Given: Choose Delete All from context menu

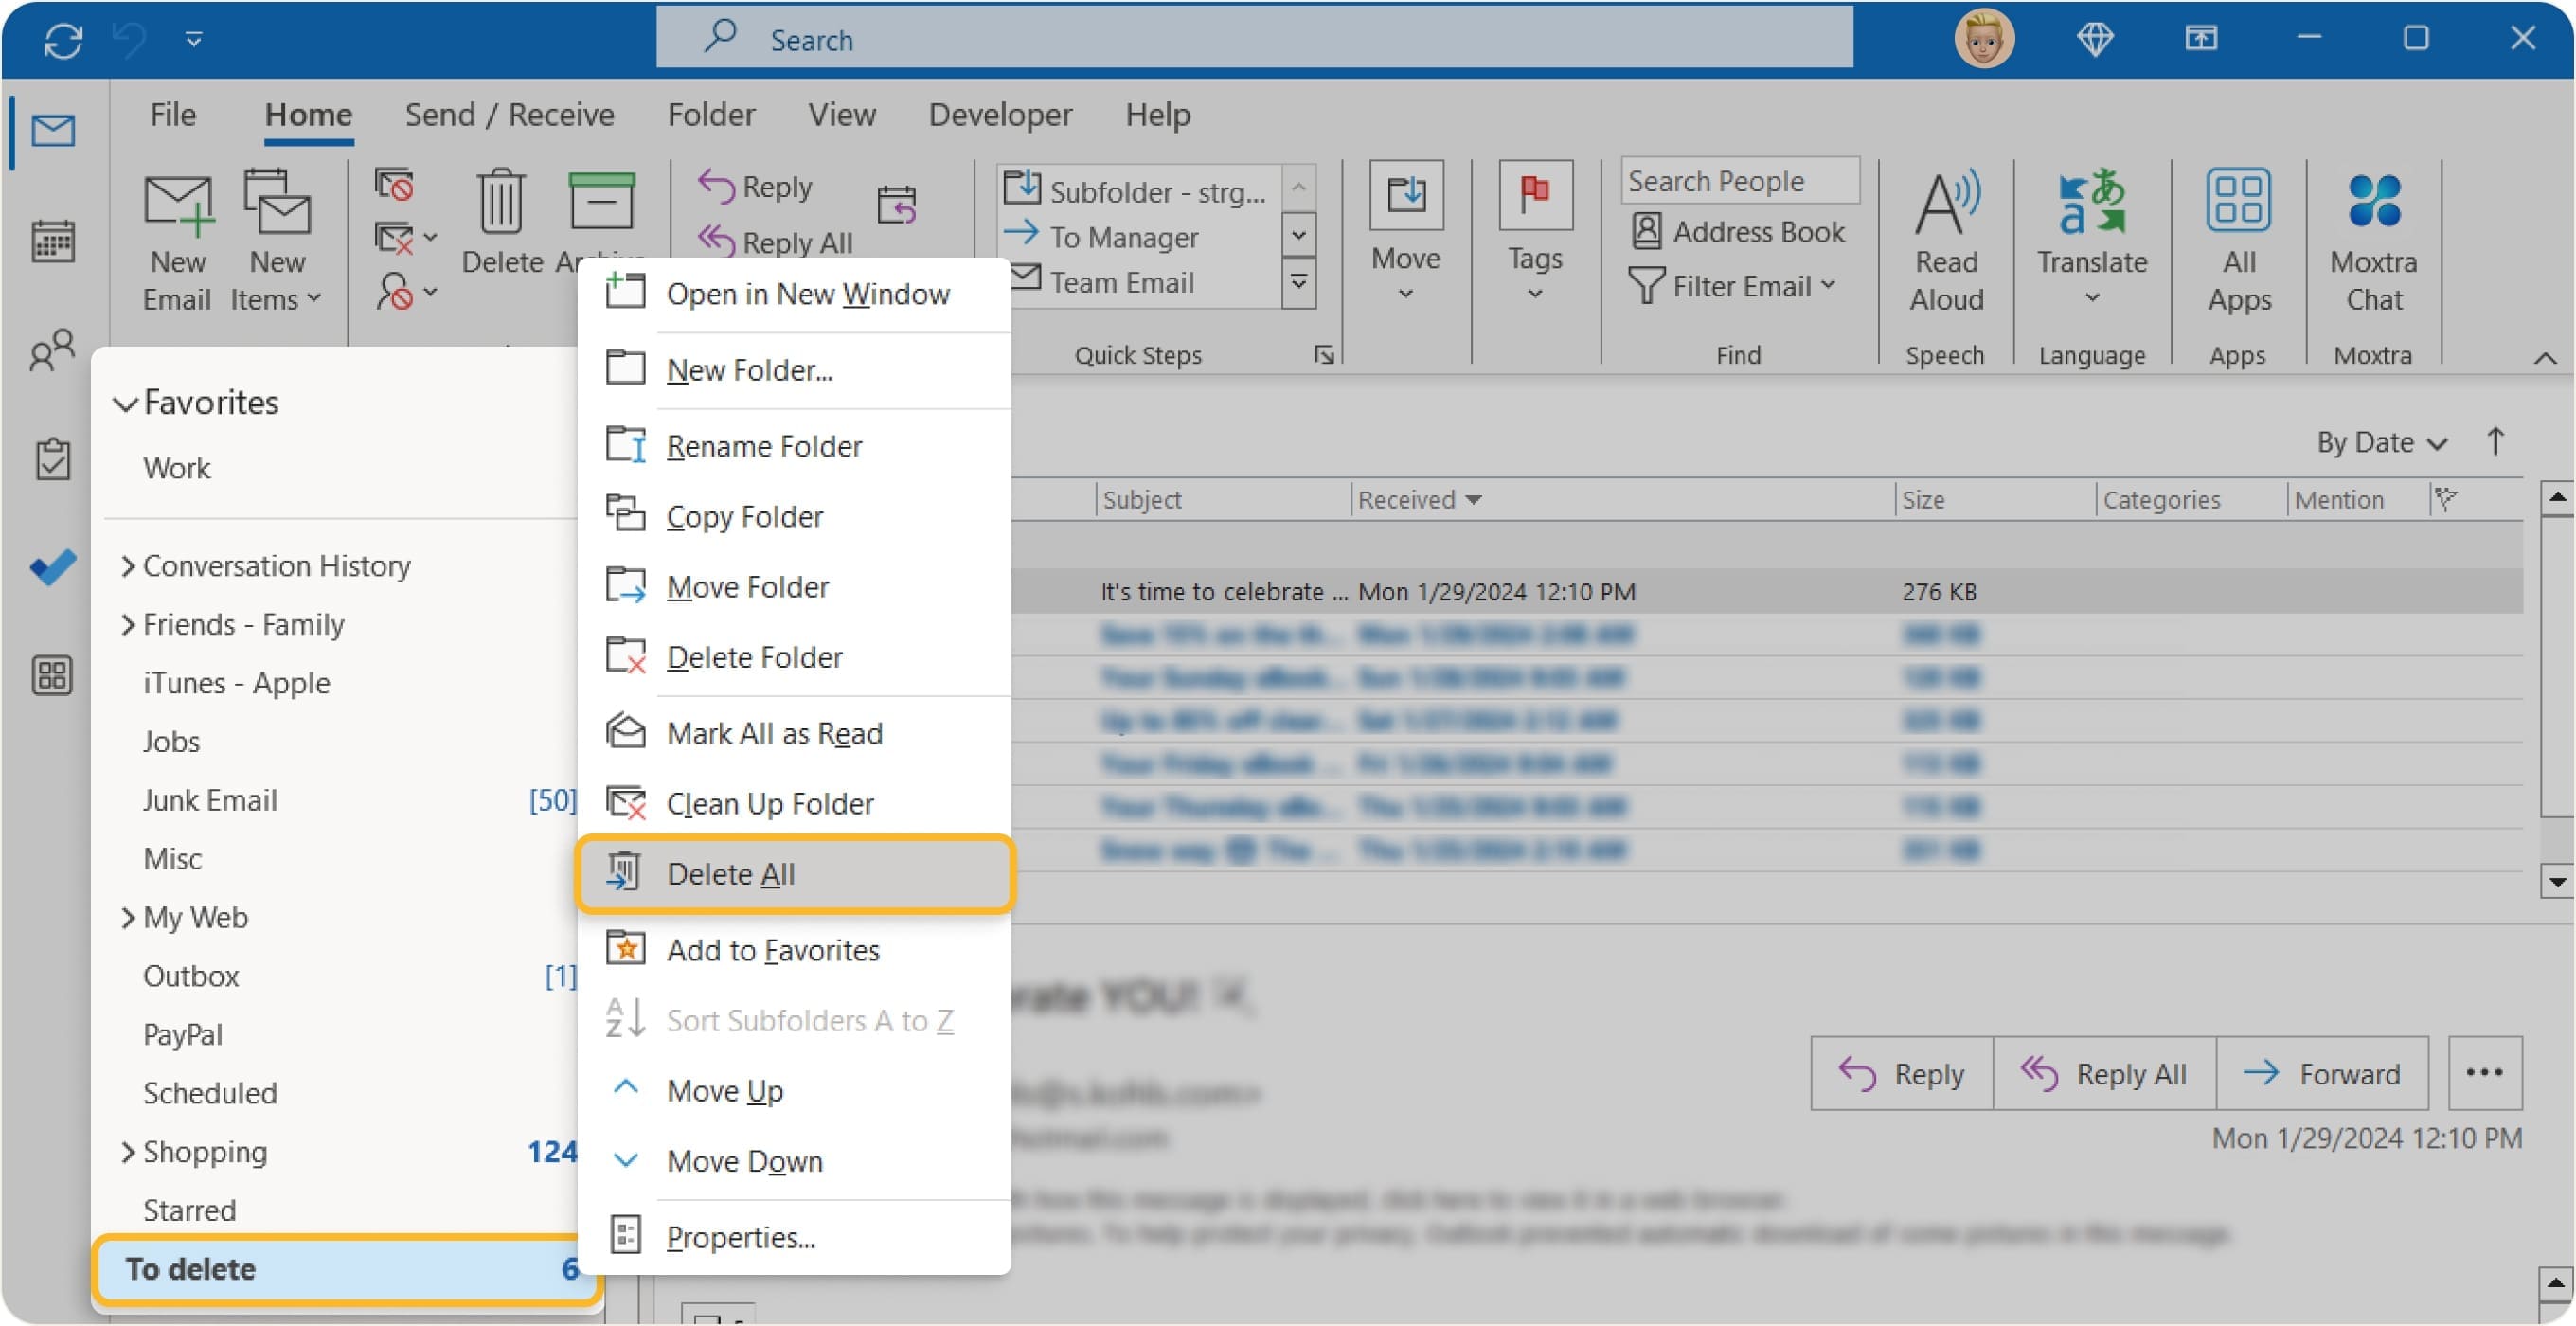Looking at the screenshot, I should point(731,874).
